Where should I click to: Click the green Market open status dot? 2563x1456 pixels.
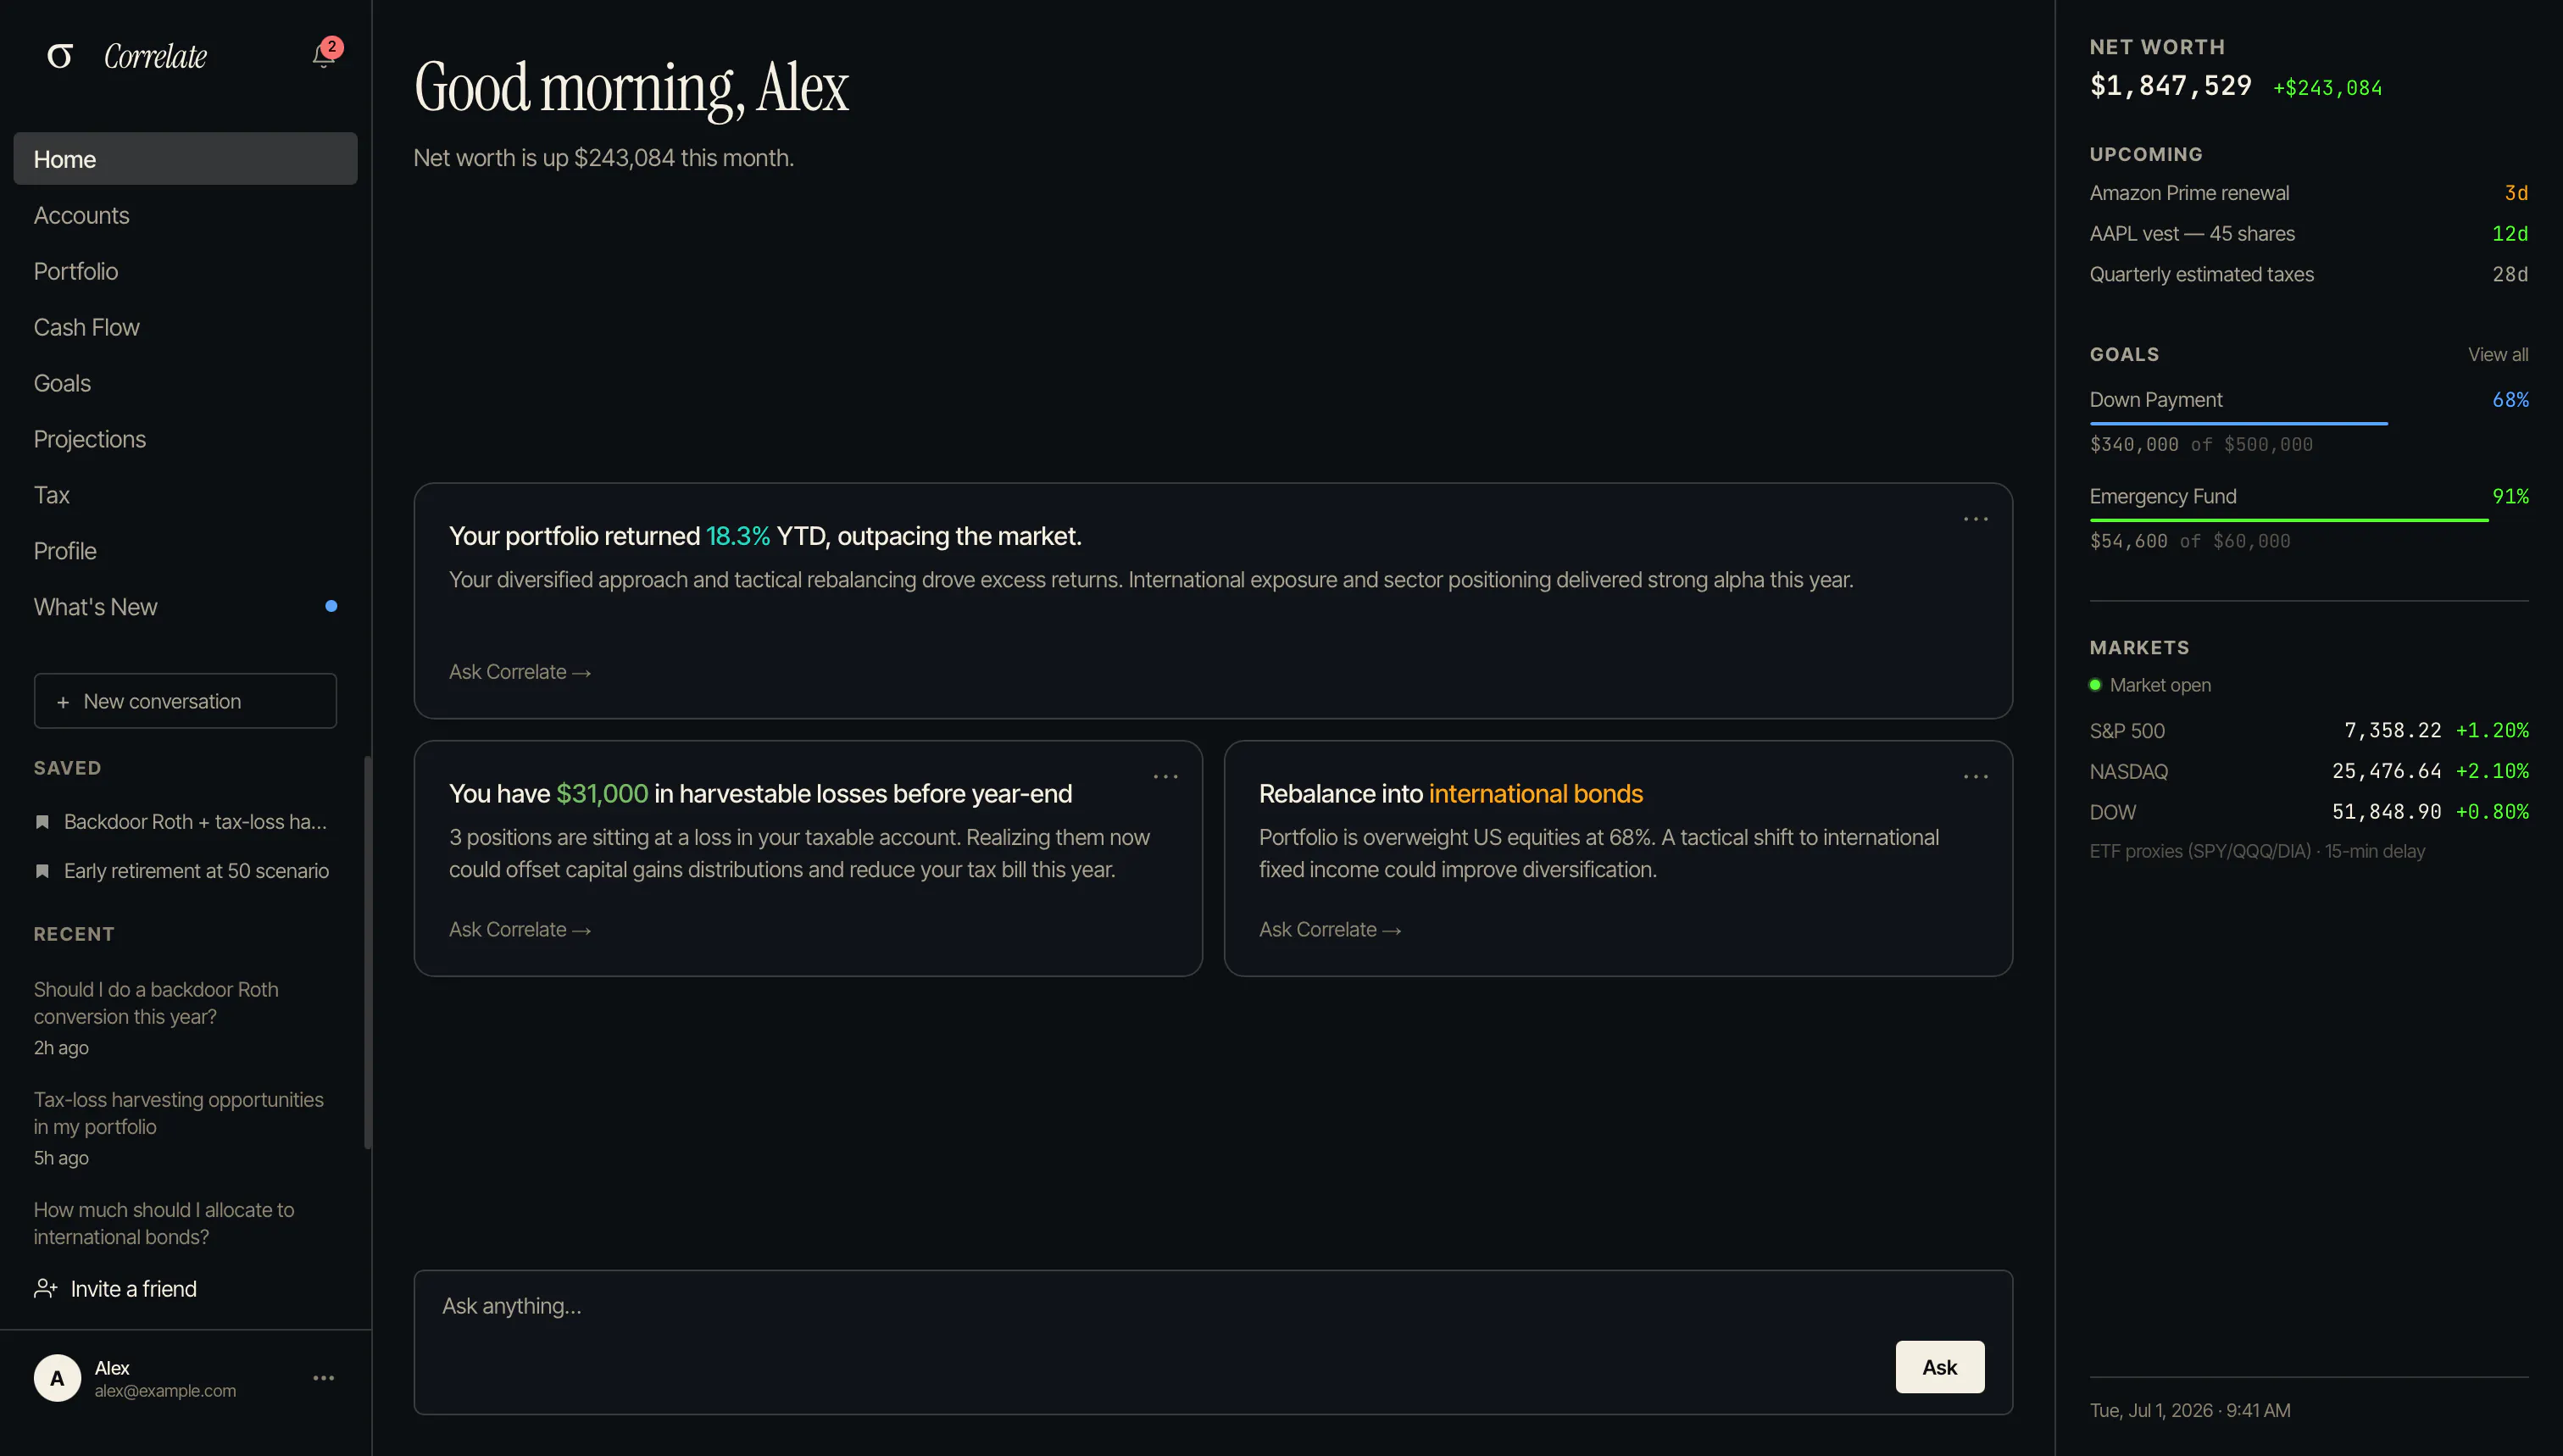coord(2095,685)
